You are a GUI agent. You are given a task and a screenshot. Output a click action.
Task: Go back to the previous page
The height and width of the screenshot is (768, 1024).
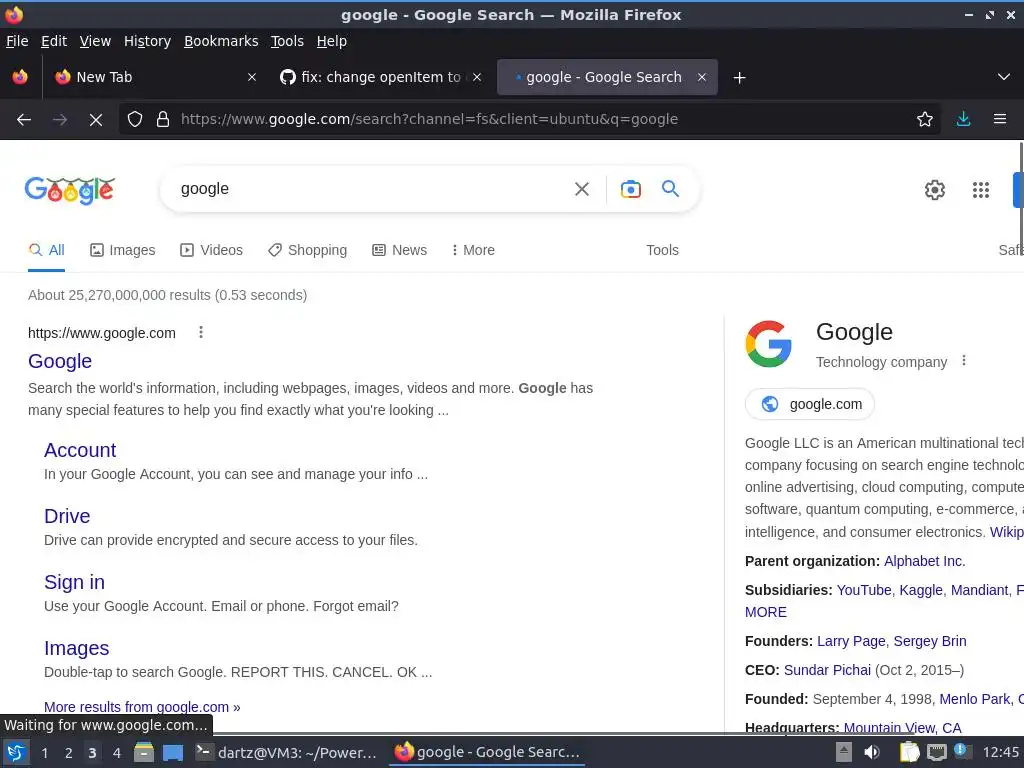pos(24,120)
